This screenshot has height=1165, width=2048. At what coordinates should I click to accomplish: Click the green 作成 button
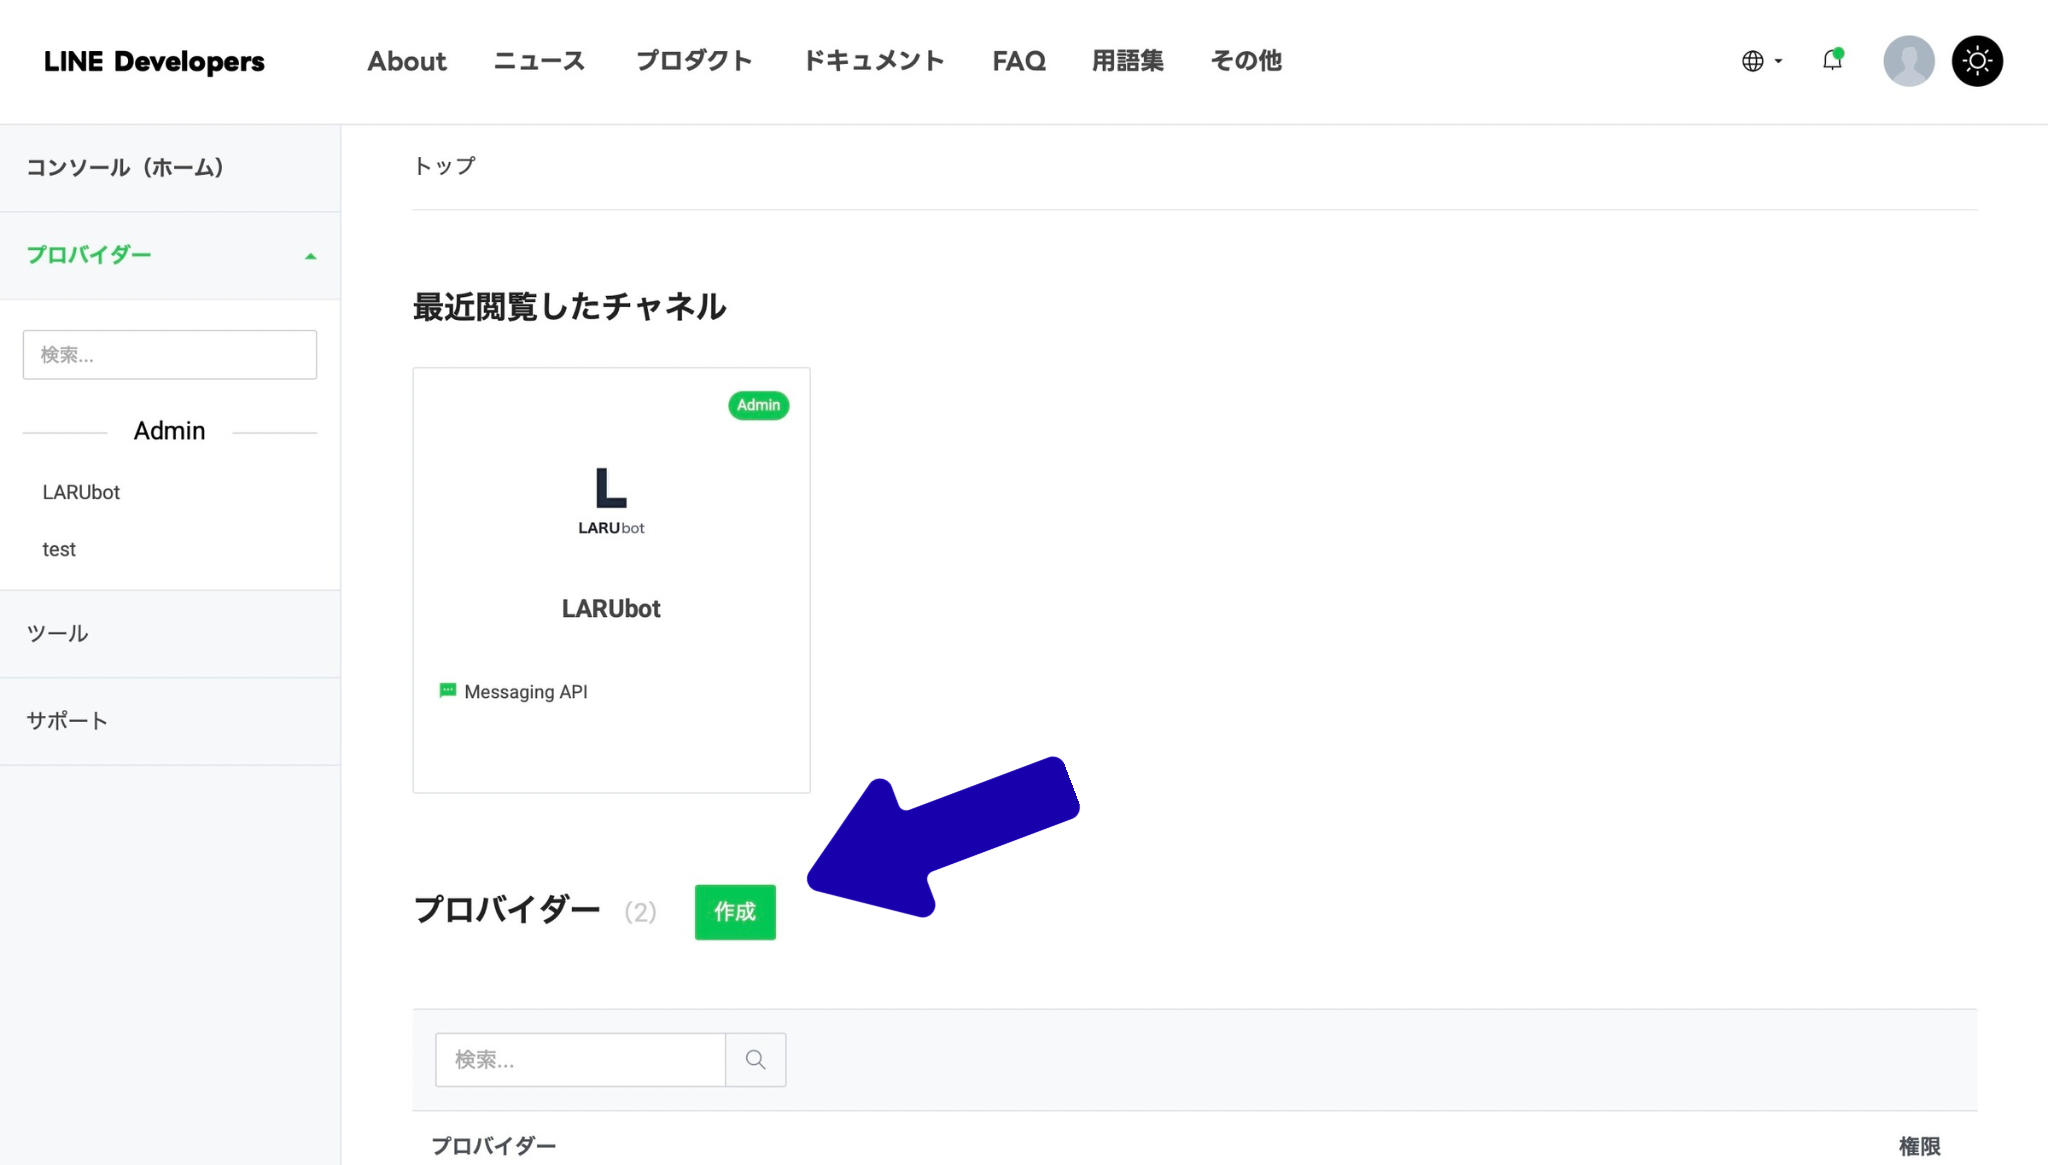(x=734, y=911)
